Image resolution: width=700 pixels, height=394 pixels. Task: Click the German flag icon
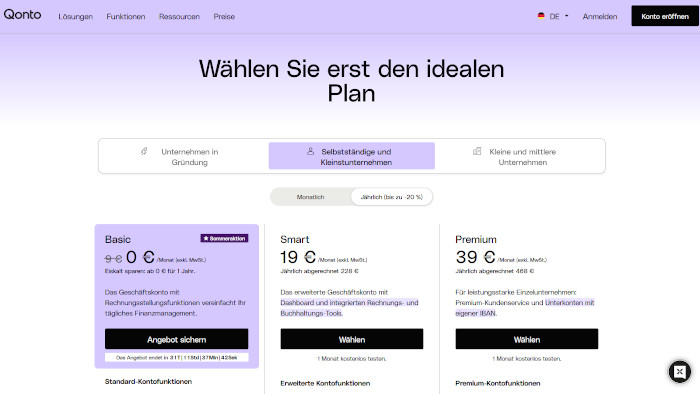541,16
